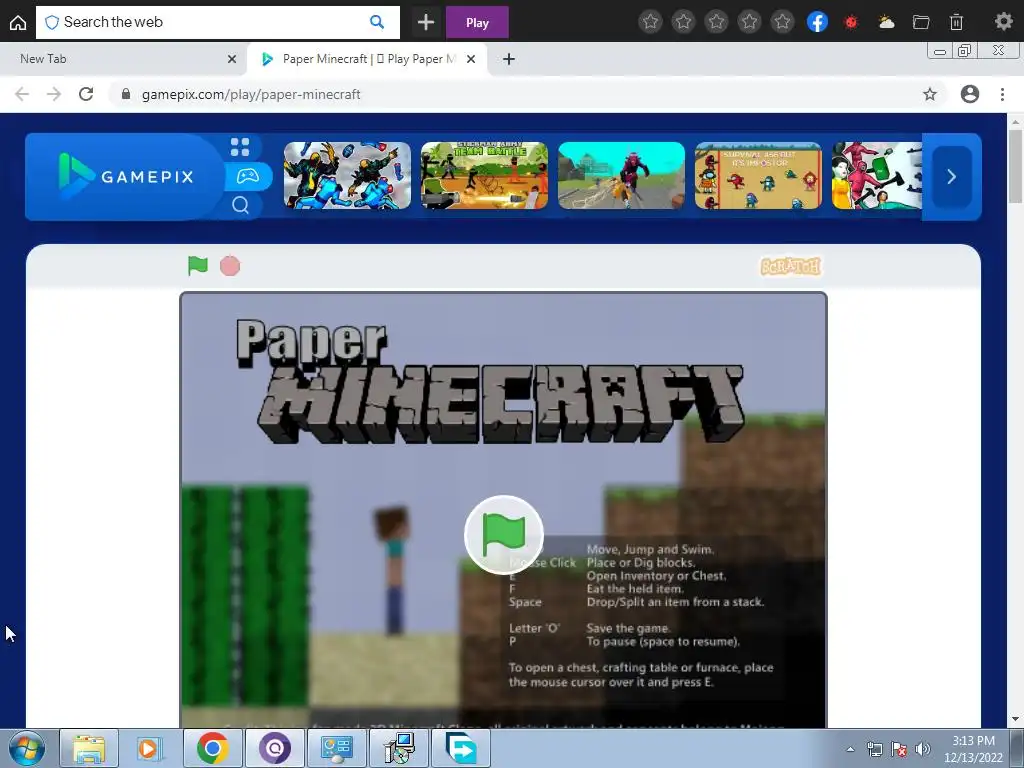Click the network tray icon
Screen dimensions: 1024x768
coord(874,749)
